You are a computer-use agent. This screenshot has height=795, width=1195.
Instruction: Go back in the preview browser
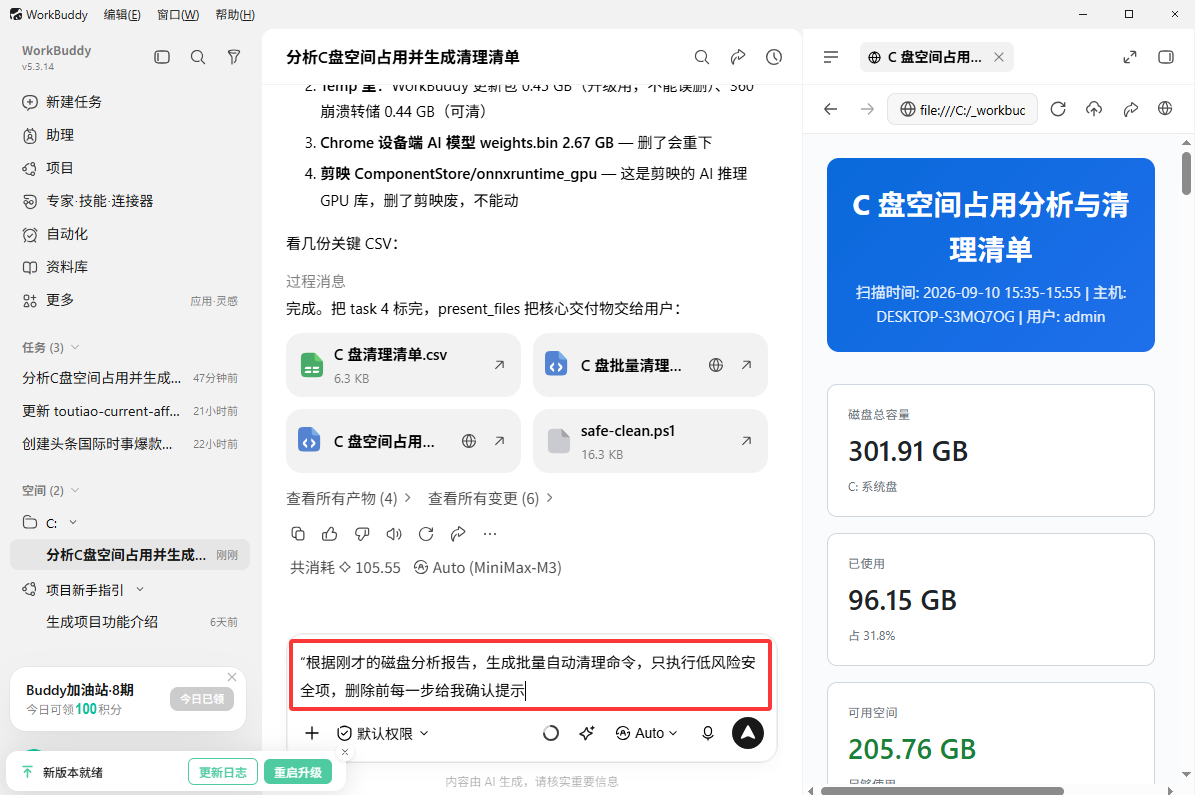click(831, 109)
